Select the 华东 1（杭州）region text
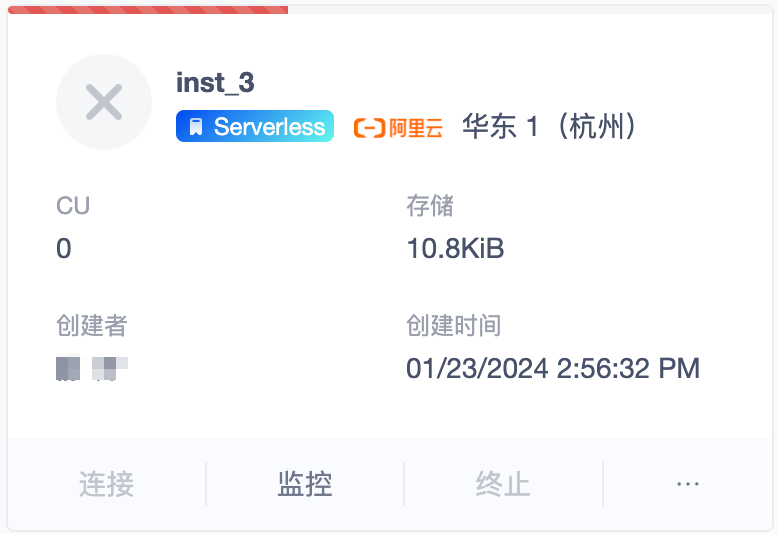This screenshot has height=534, width=778. 549,127
